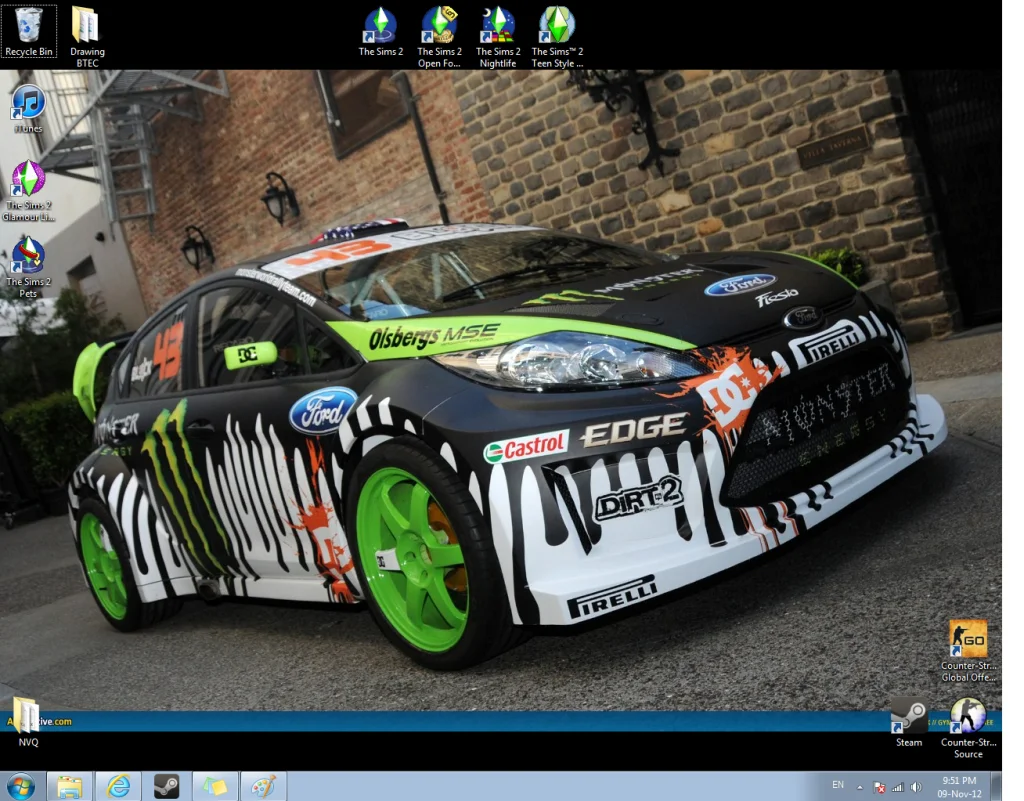This screenshot has width=1024, height=801.
Task: Select the Recycle Bin desktop icon
Action: point(29,31)
